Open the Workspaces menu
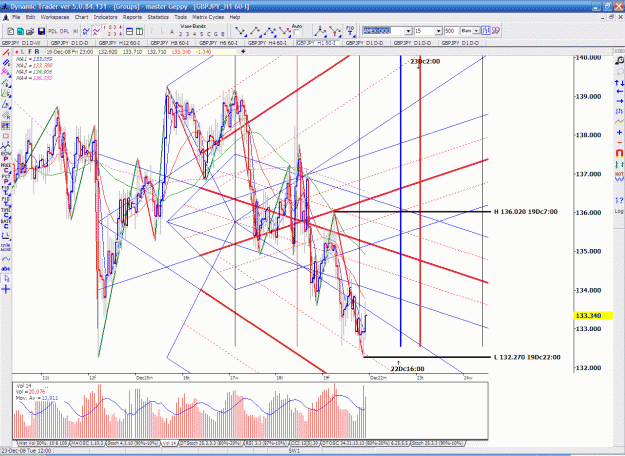625x456 pixels. coord(55,17)
